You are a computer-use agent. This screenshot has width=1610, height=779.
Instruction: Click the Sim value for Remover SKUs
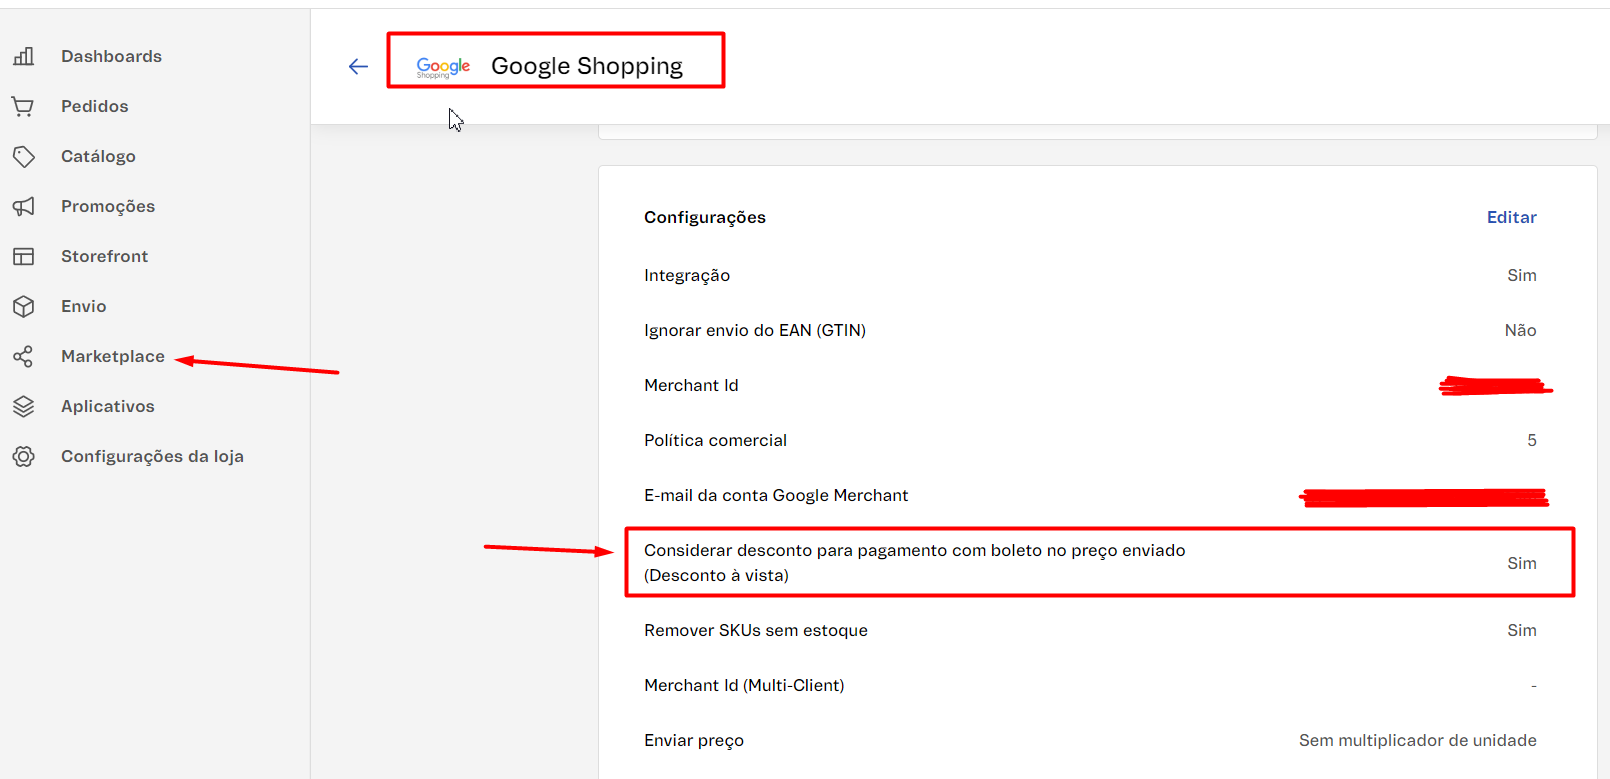(1522, 630)
